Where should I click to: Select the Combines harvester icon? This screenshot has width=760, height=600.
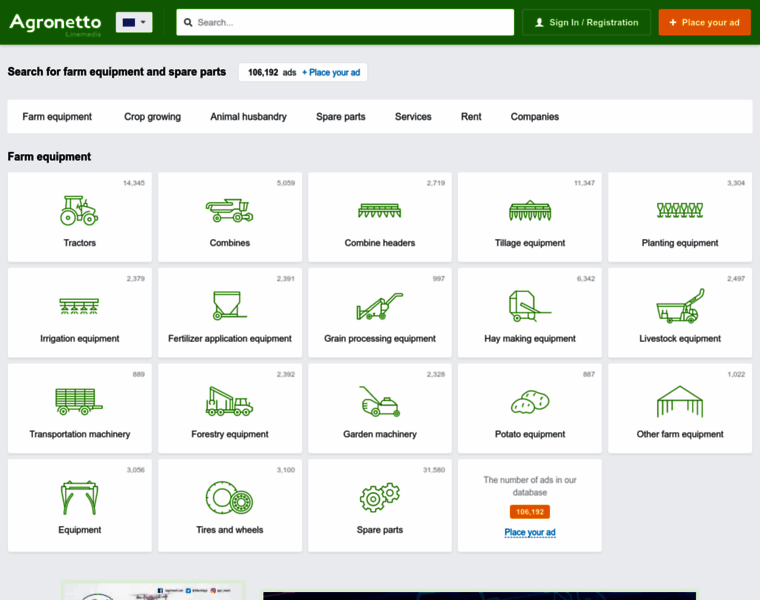[x=229, y=210]
